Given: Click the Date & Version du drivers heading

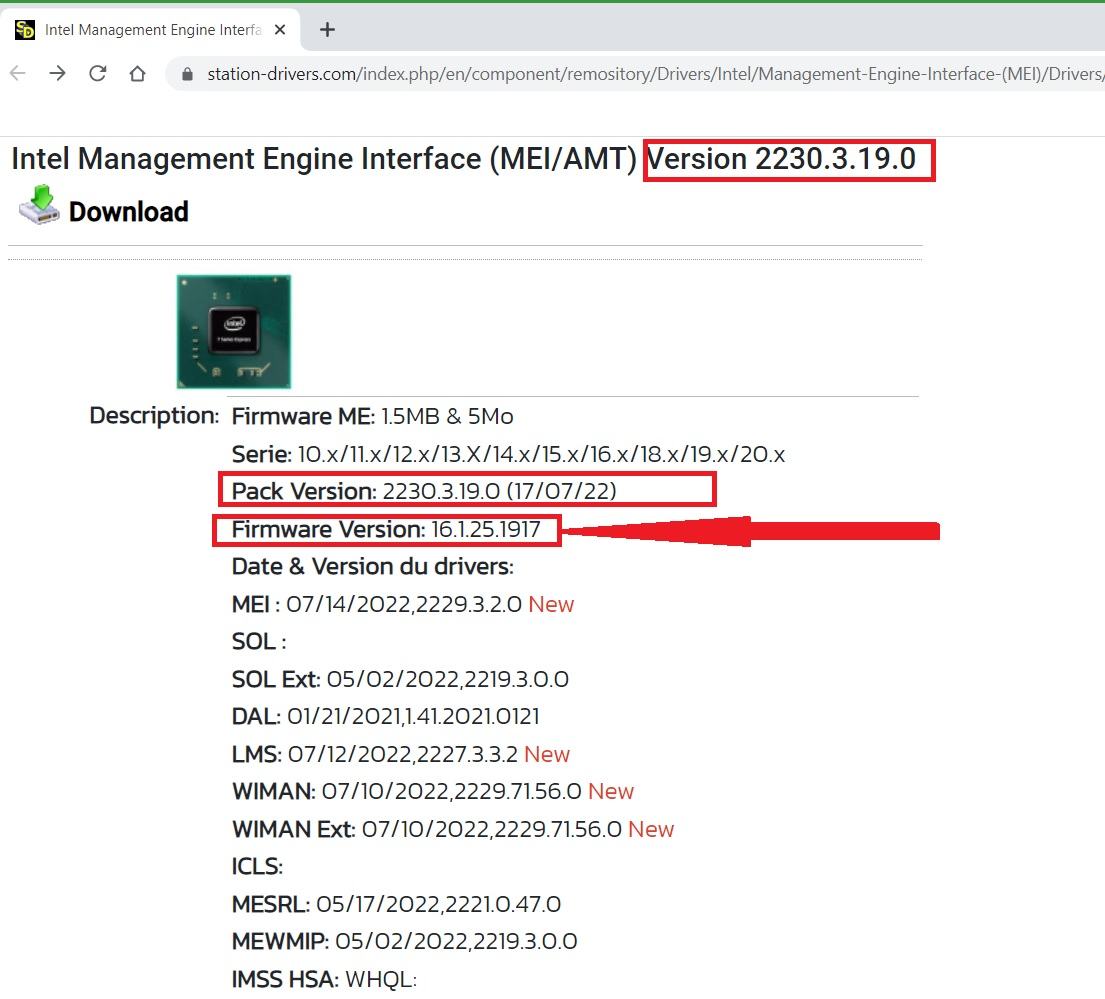Looking at the screenshot, I should coord(373,566).
